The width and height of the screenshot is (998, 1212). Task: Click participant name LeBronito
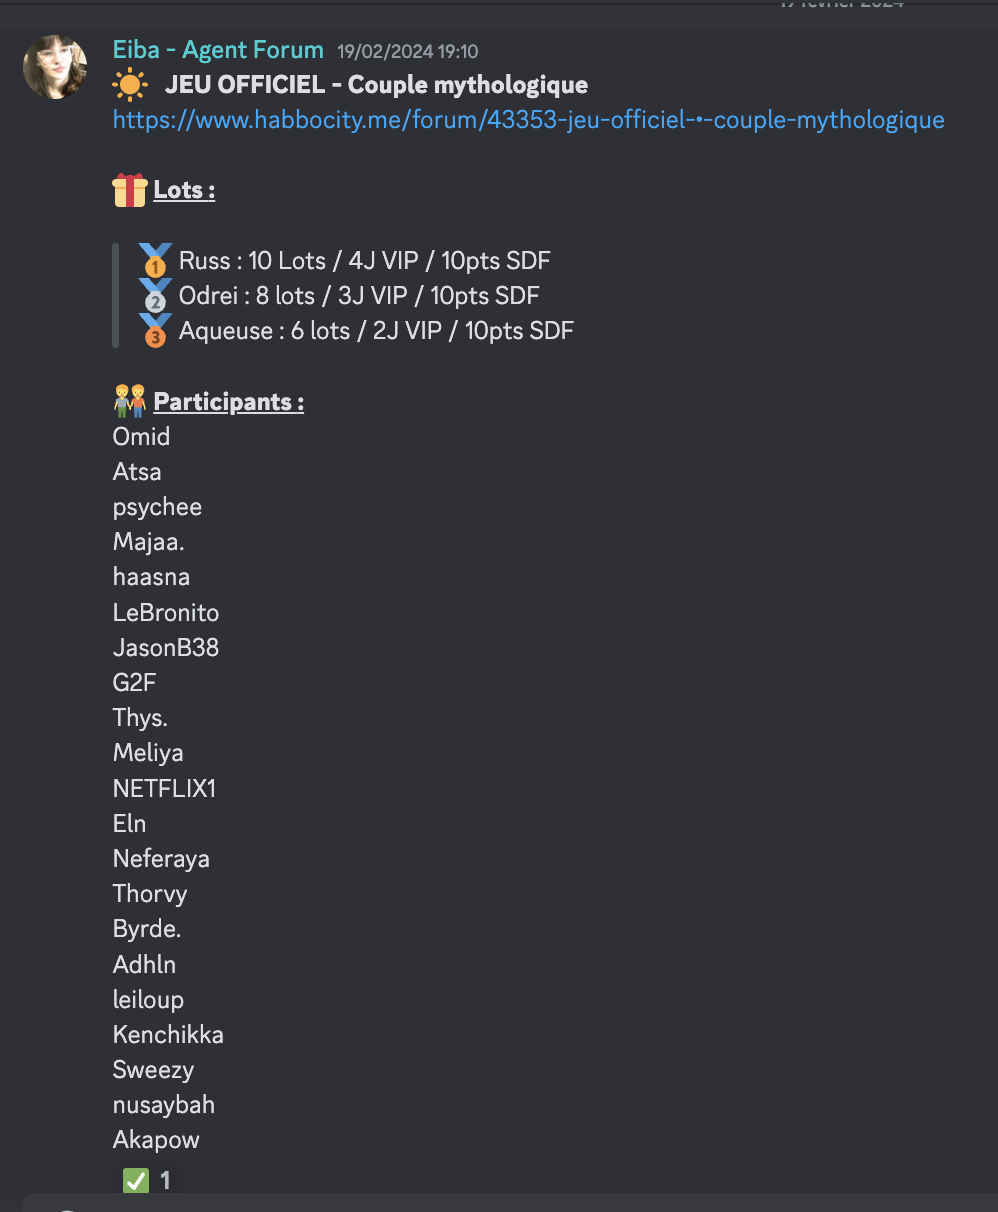click(166, 613)
